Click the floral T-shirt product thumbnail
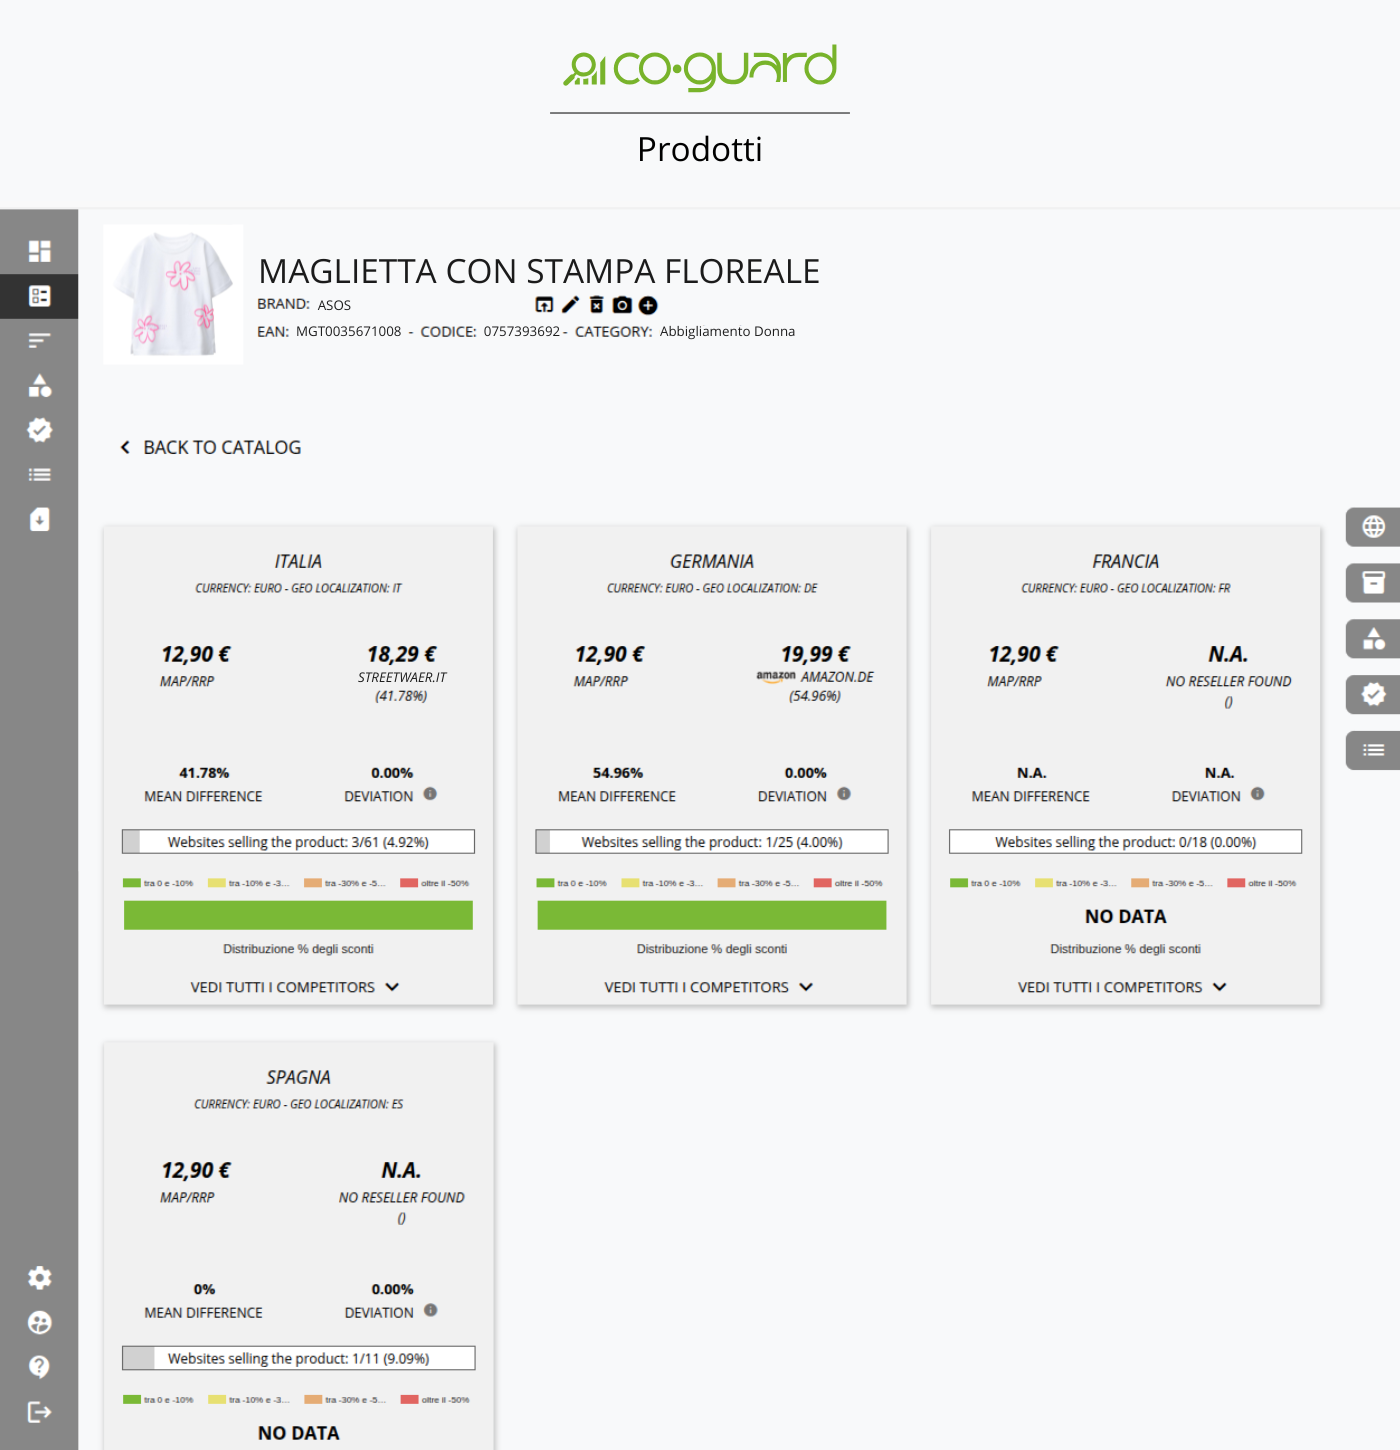This screenshot has height=1450, width=1400. 173,294
